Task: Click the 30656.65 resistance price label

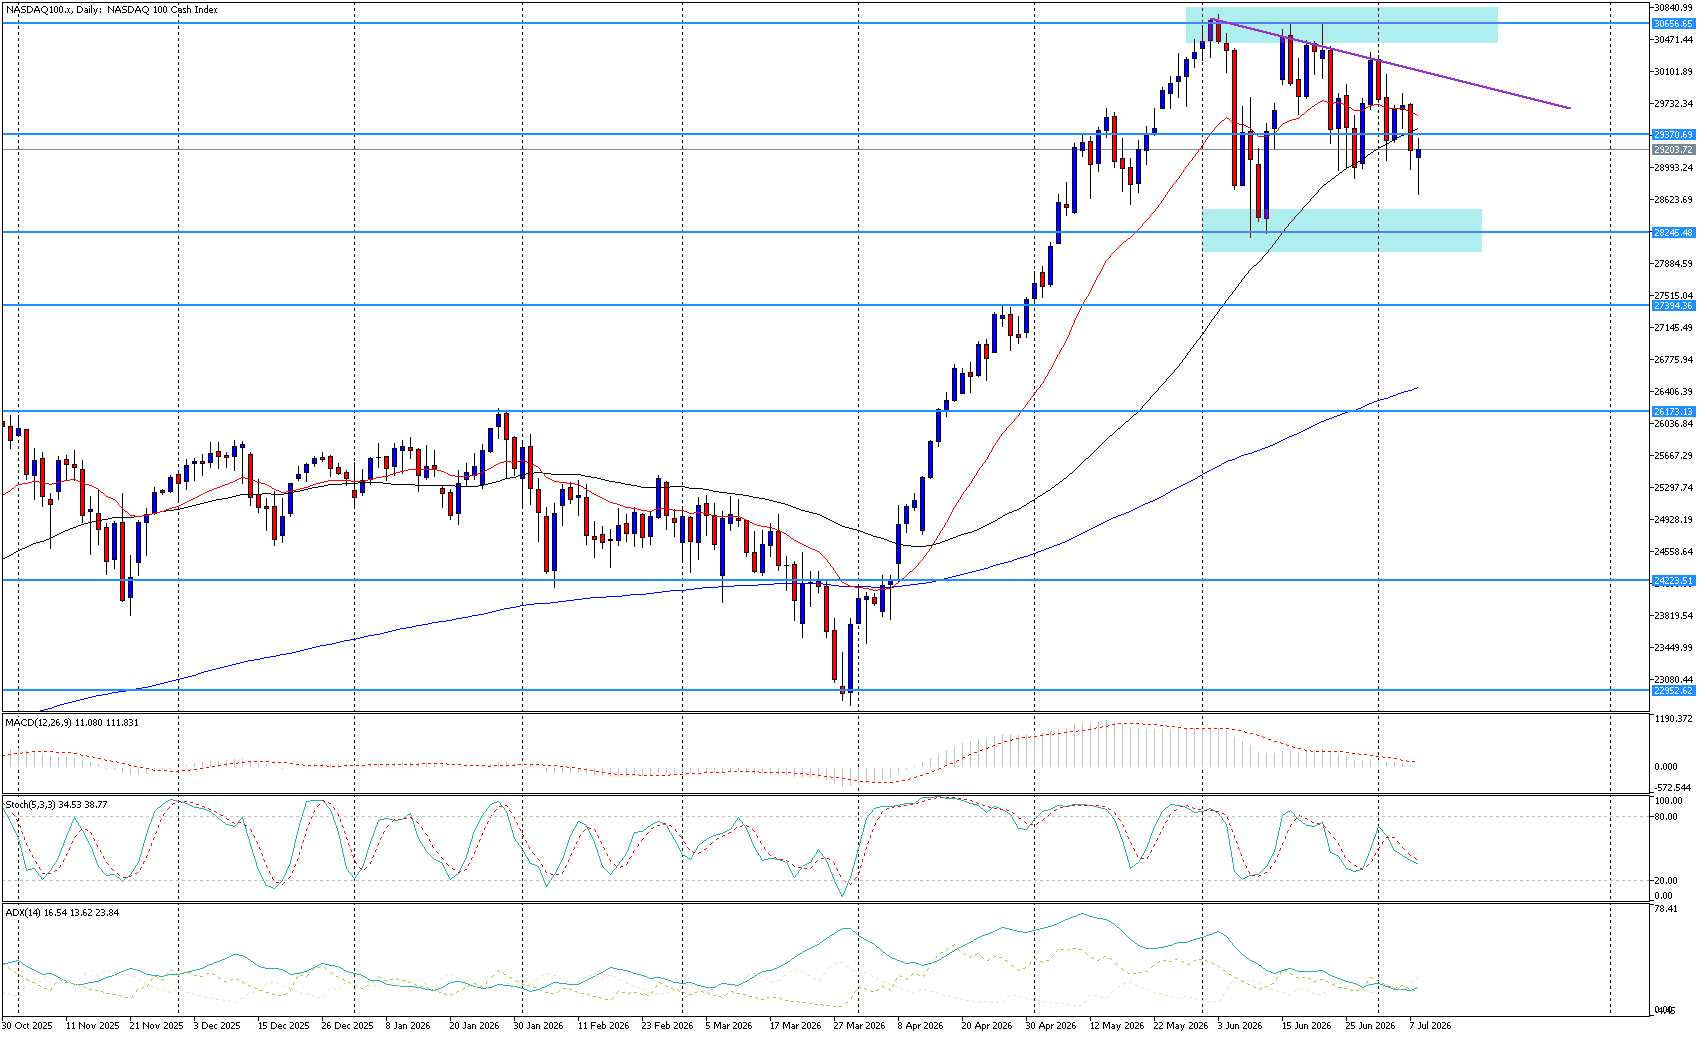Action: [x=1673, y=23]
